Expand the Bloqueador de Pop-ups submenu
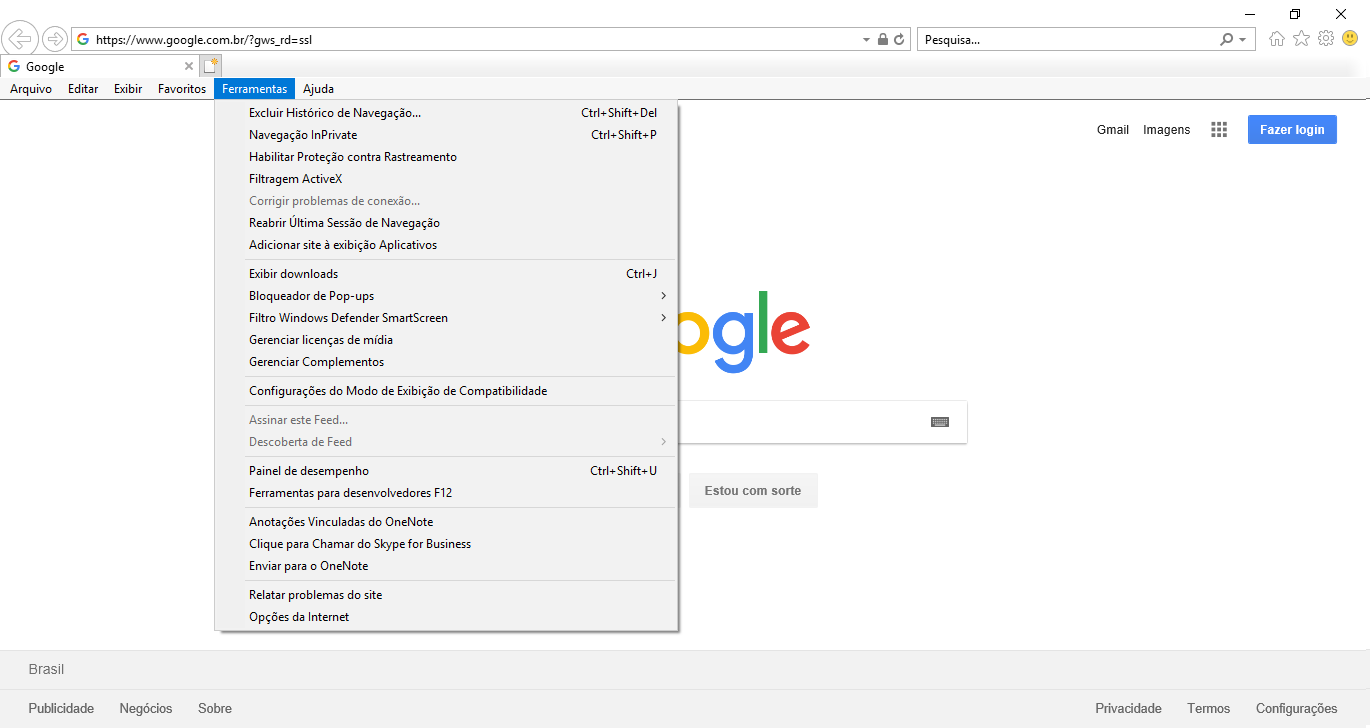 tap(663, 296)
